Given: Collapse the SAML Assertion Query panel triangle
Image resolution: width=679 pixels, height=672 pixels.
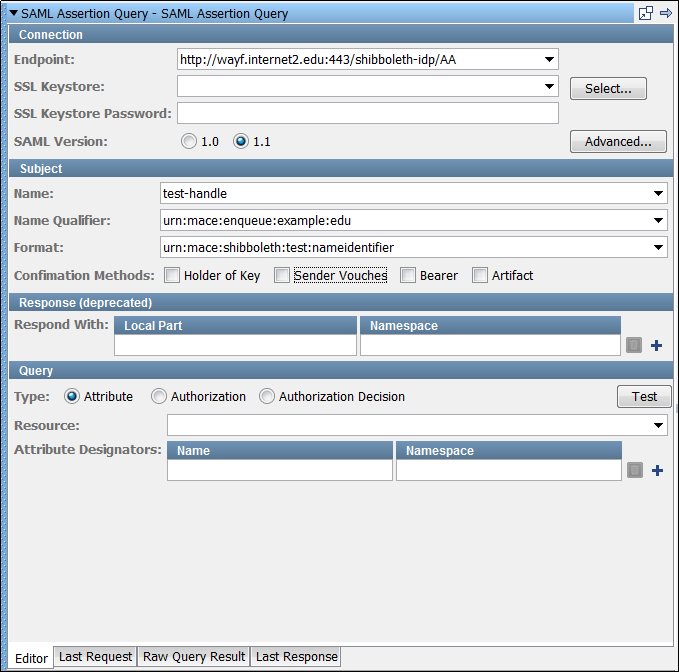Looking at the screenshot, I should click(x=13, y=13).
